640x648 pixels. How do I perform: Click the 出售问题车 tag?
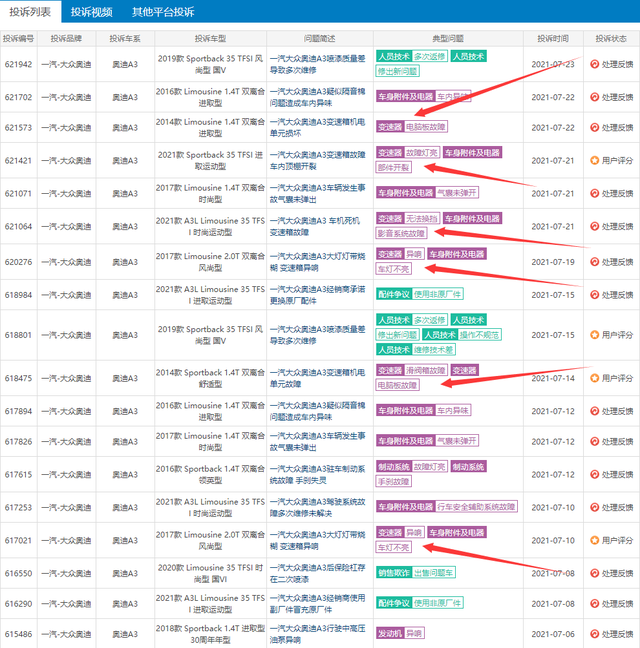(x=434, y=574)
